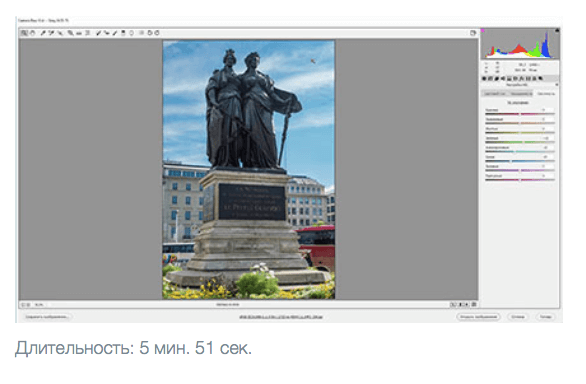Open the HSL panel flyout menu

tap(556, 85)
